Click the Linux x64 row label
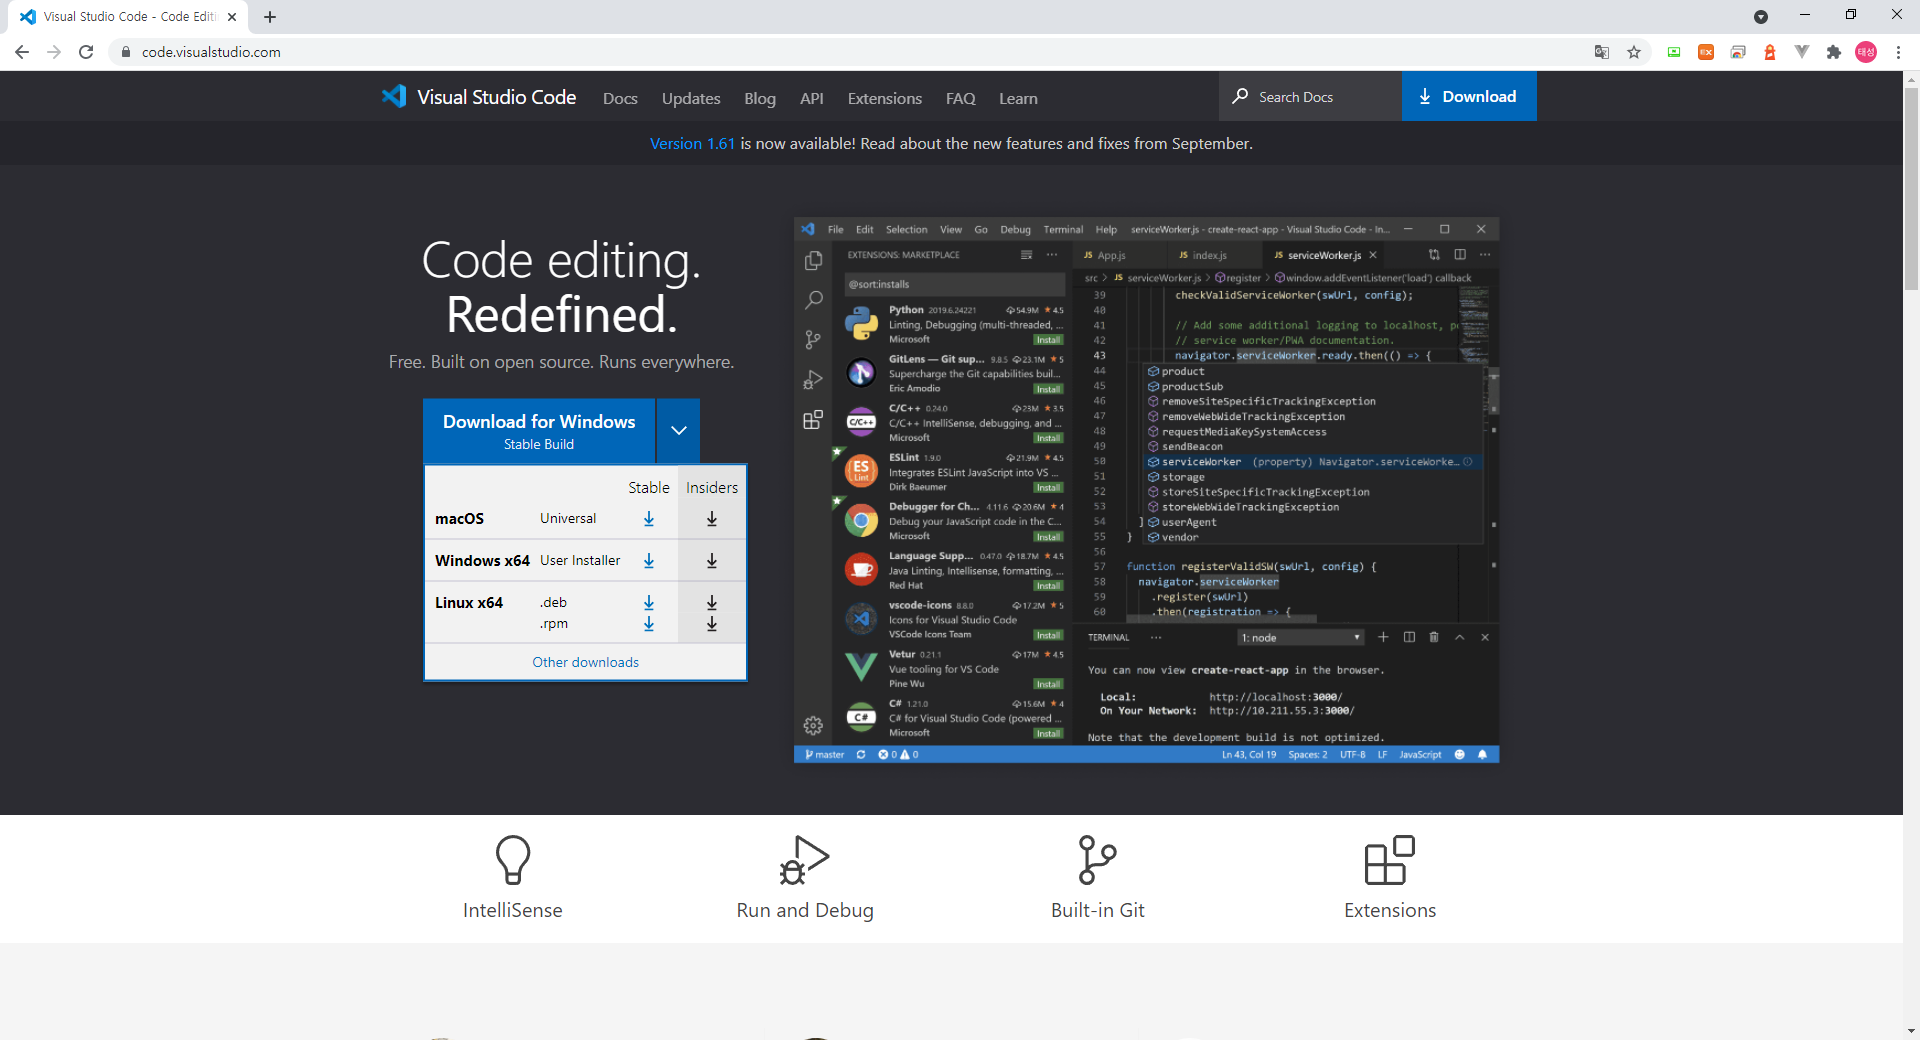The height and width of the screenshot is (1040, 1920). point(469,602)
